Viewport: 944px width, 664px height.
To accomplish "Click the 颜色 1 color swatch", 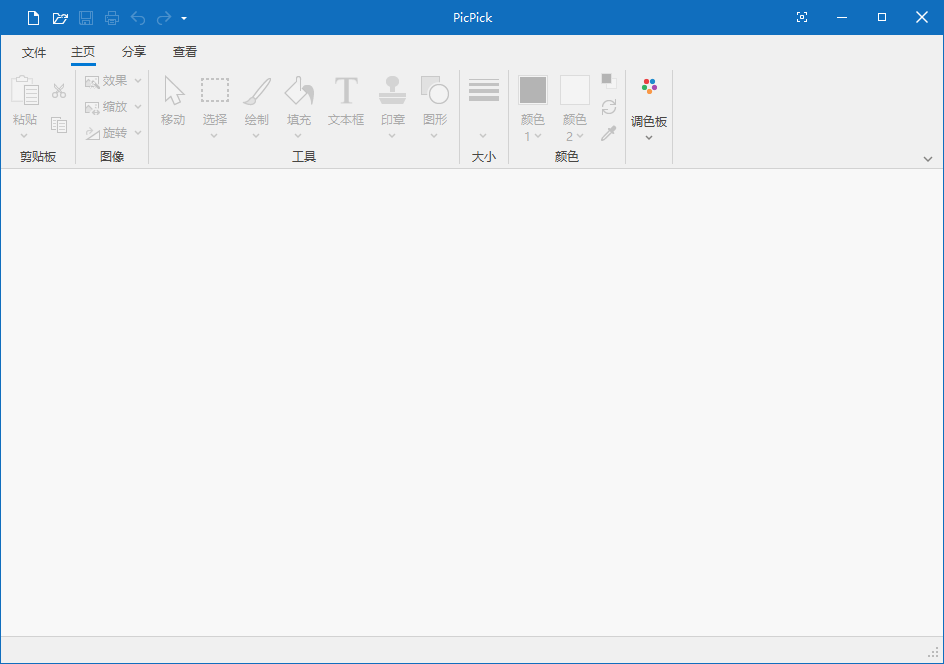I will pos(532,89).
